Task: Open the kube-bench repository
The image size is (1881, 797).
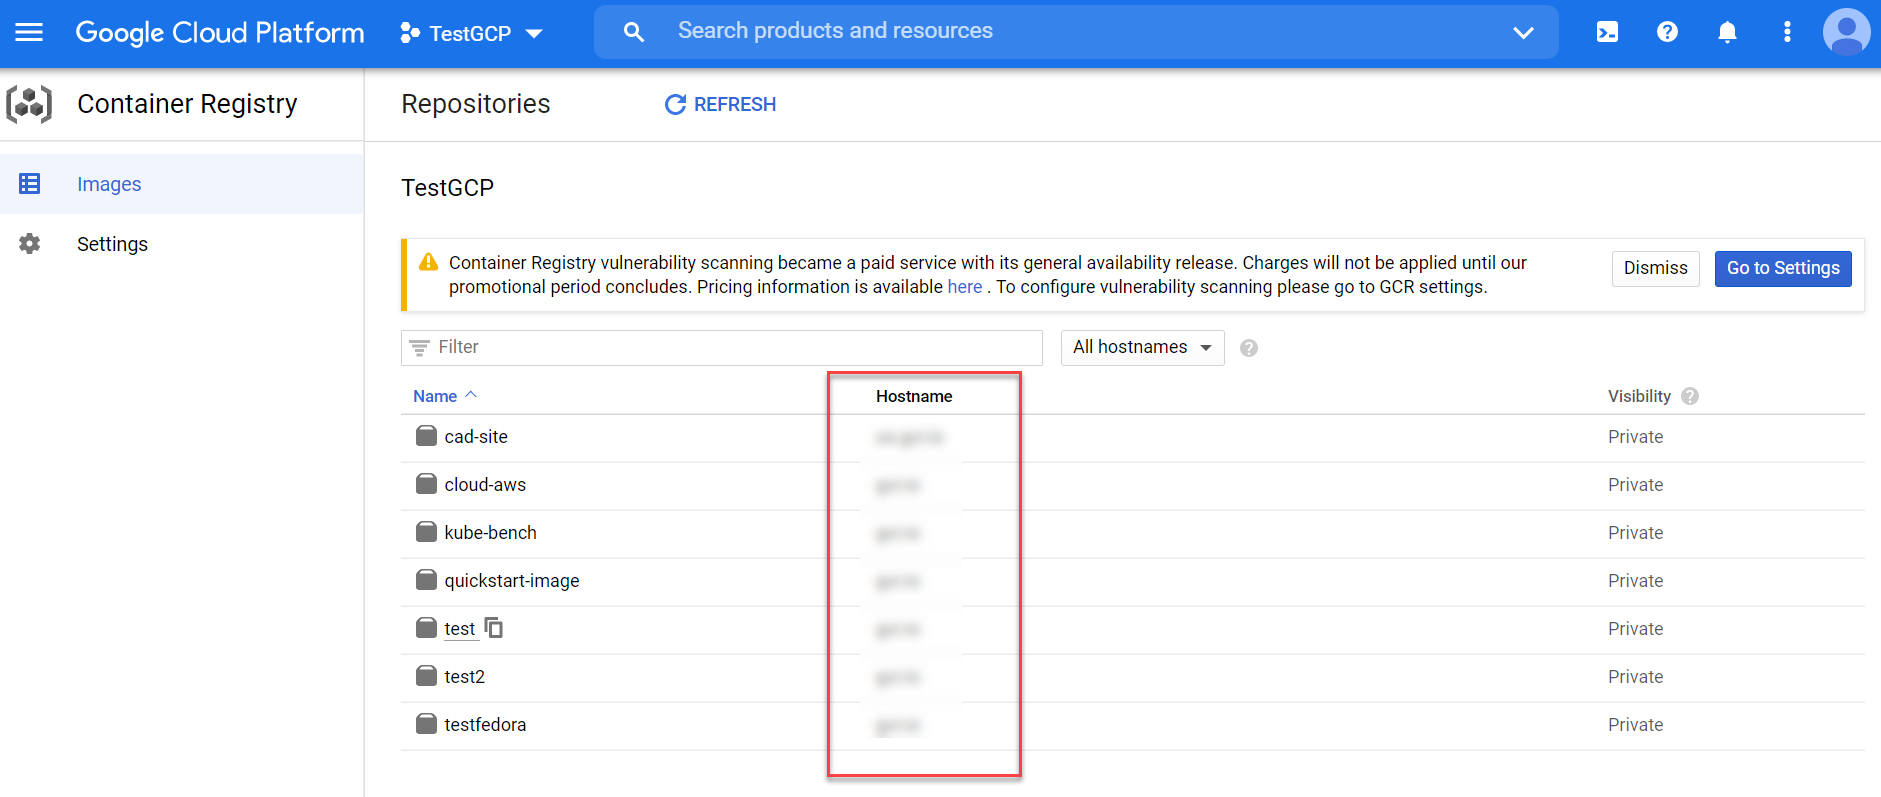Action: (x=490, y=533)
